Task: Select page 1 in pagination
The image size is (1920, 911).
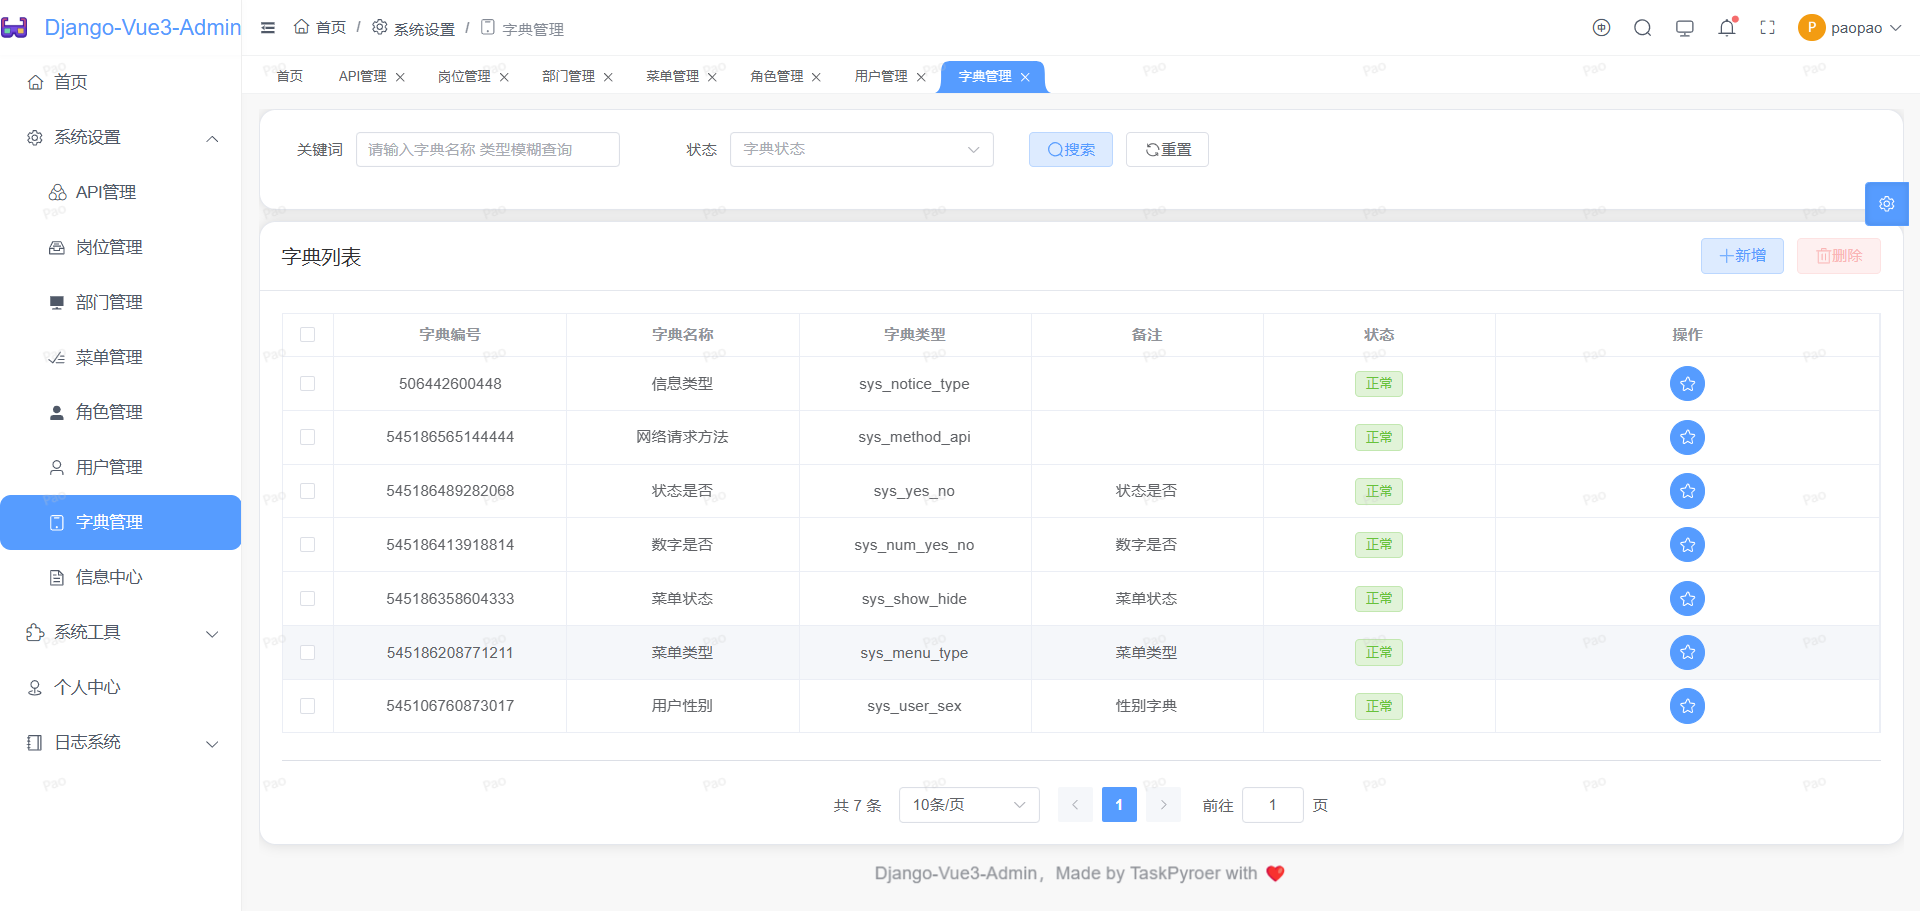Action: tap(1119, 805)
